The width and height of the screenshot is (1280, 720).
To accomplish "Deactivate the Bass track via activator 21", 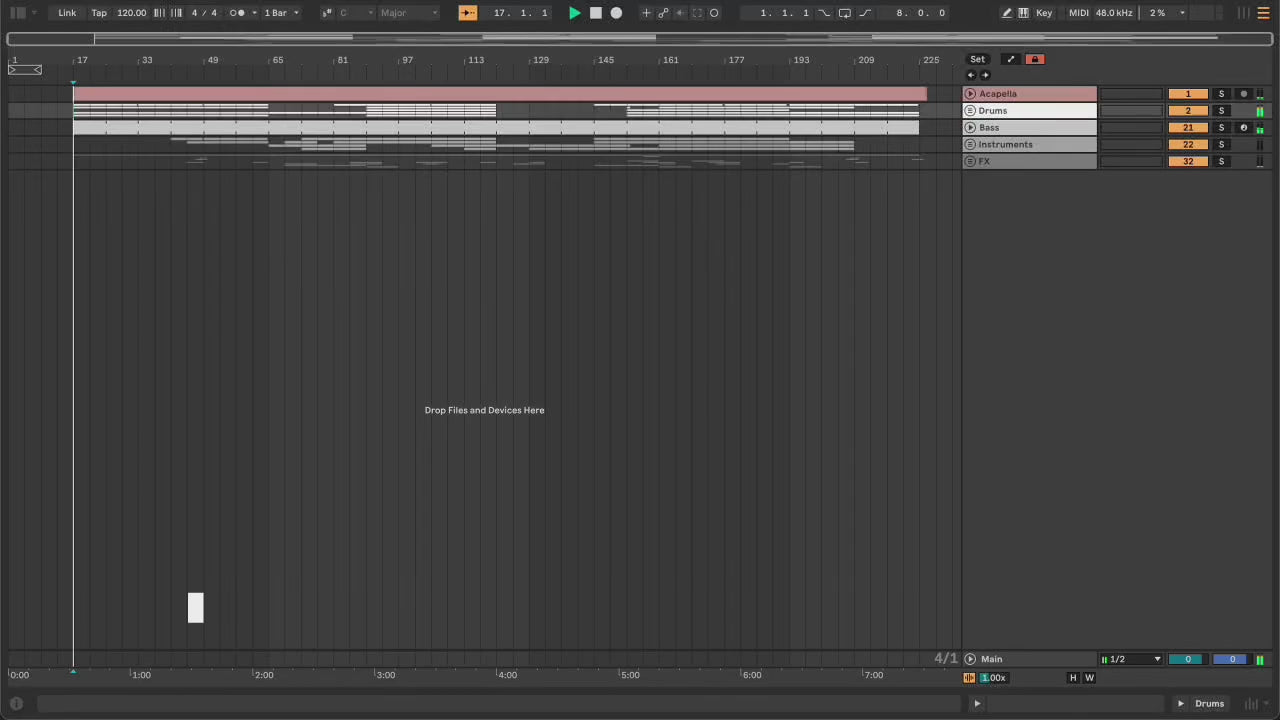I will click(1187, 128).
